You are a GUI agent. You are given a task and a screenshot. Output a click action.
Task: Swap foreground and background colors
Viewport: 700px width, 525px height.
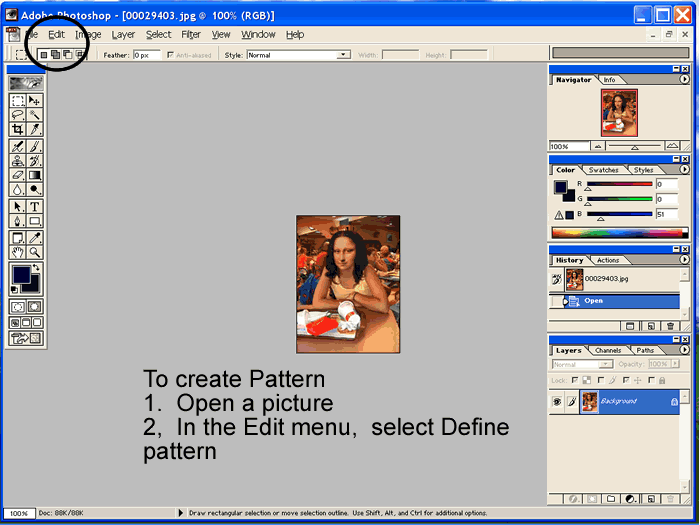click(x=36, y=268)
